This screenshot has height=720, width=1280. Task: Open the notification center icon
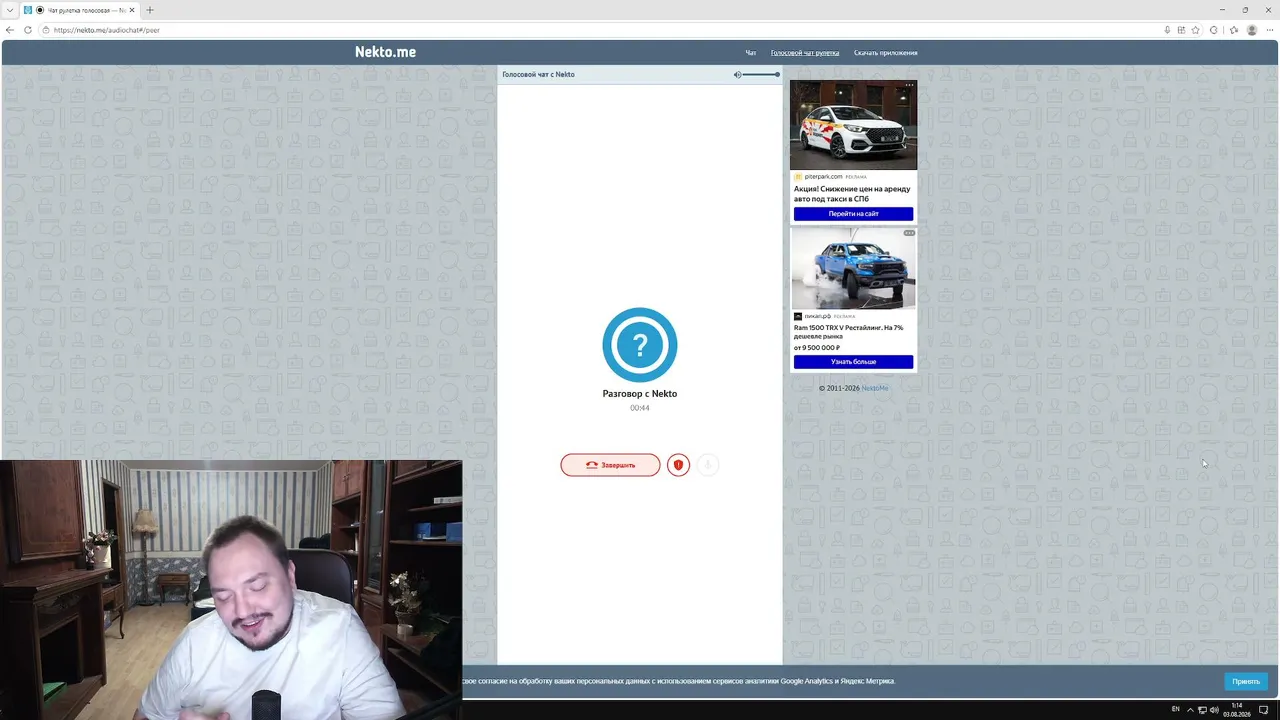coord(1263,710)
